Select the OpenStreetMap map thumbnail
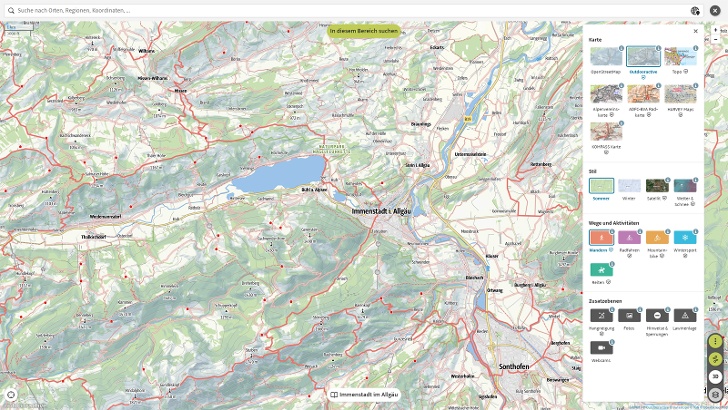 [x=604, y=57]
